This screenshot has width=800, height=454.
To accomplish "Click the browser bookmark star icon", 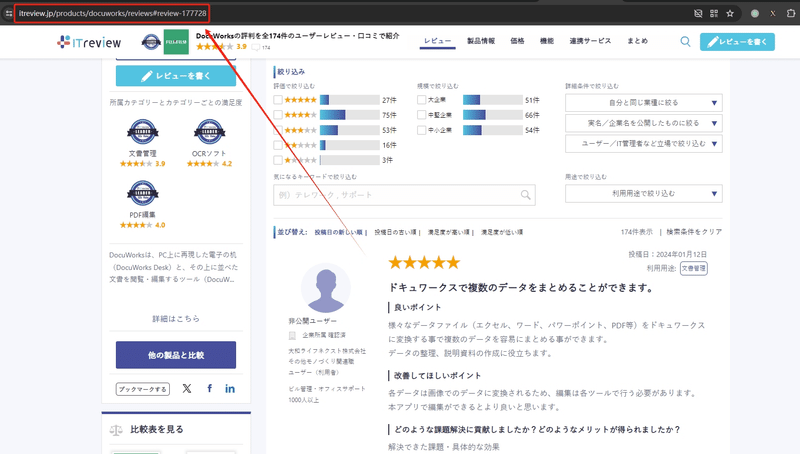I will pos(730,13).
